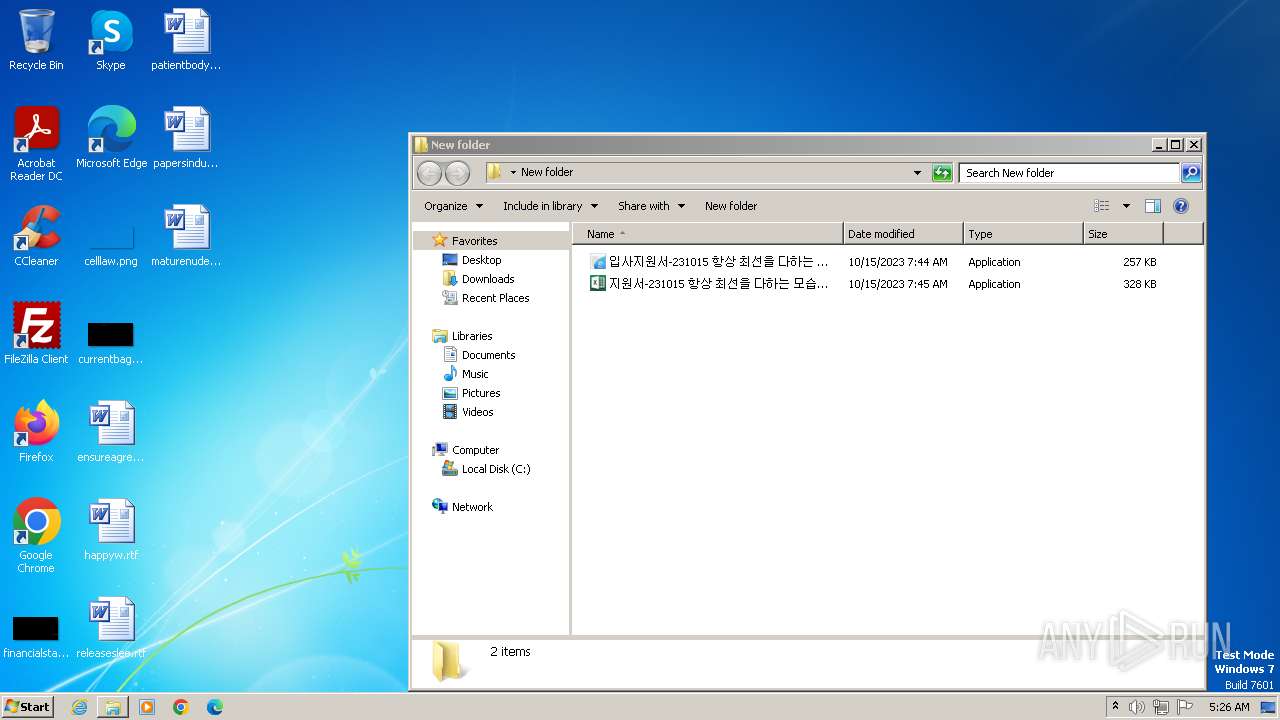This screenshot has height=720, width=1280.
Task: Launch Microsoft Edge desktop shortcut
Action: click(111, 138)
